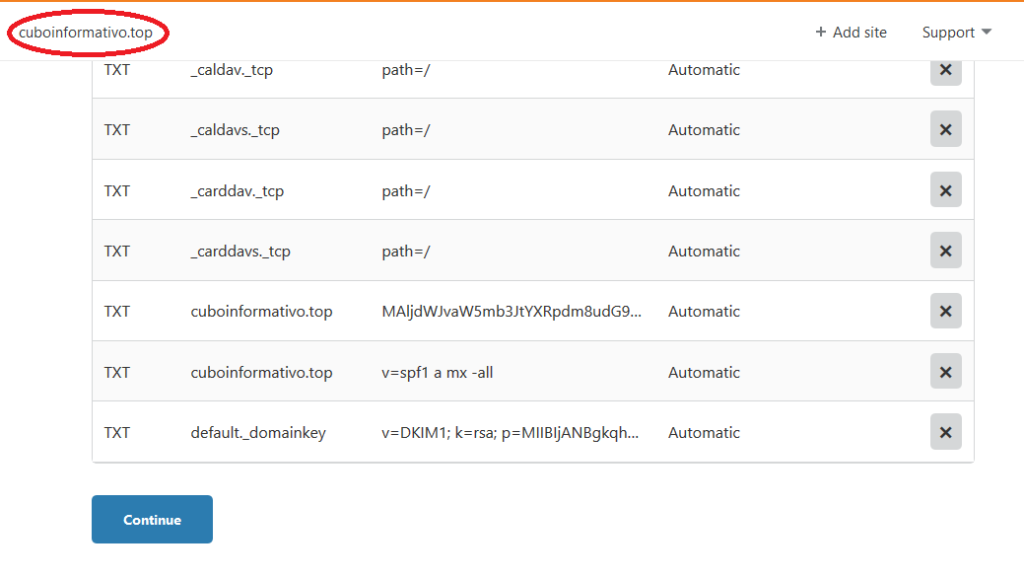
Task: Open the Support dropdown chevron
Action: 987,32
